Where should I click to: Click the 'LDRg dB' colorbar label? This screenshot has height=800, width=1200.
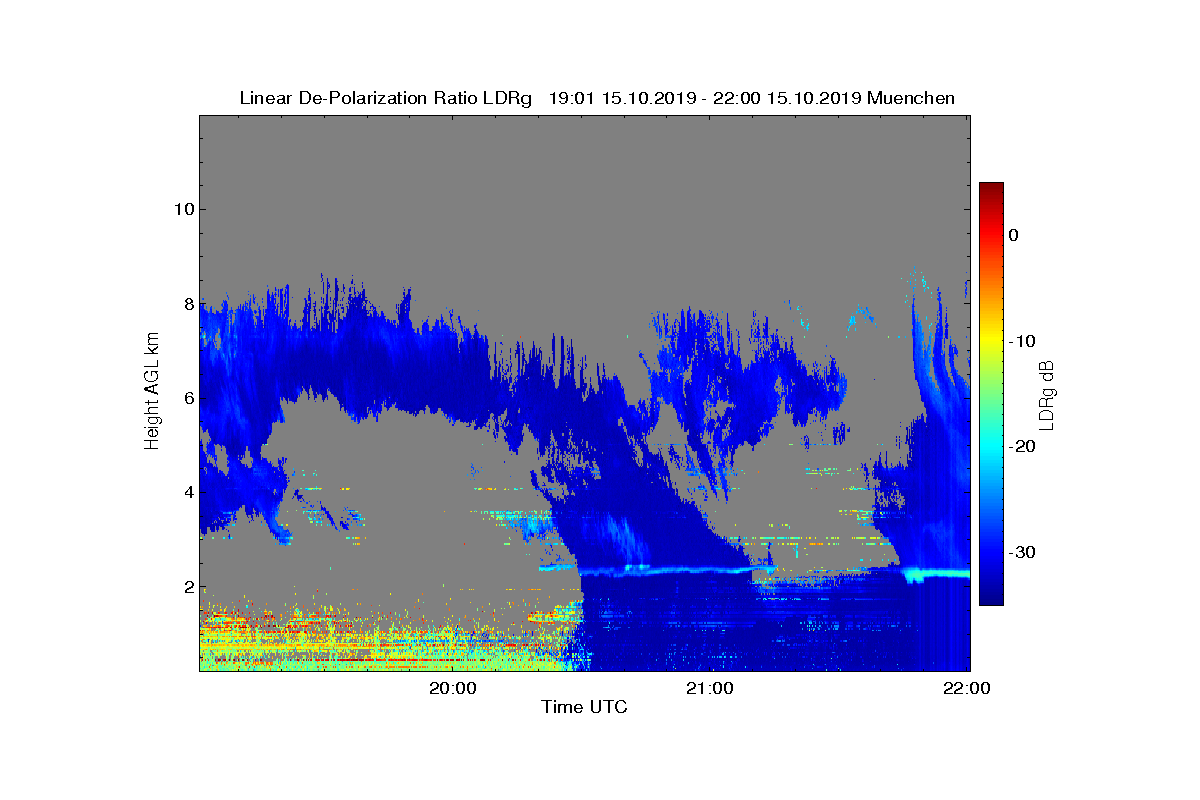(1046, 394)
